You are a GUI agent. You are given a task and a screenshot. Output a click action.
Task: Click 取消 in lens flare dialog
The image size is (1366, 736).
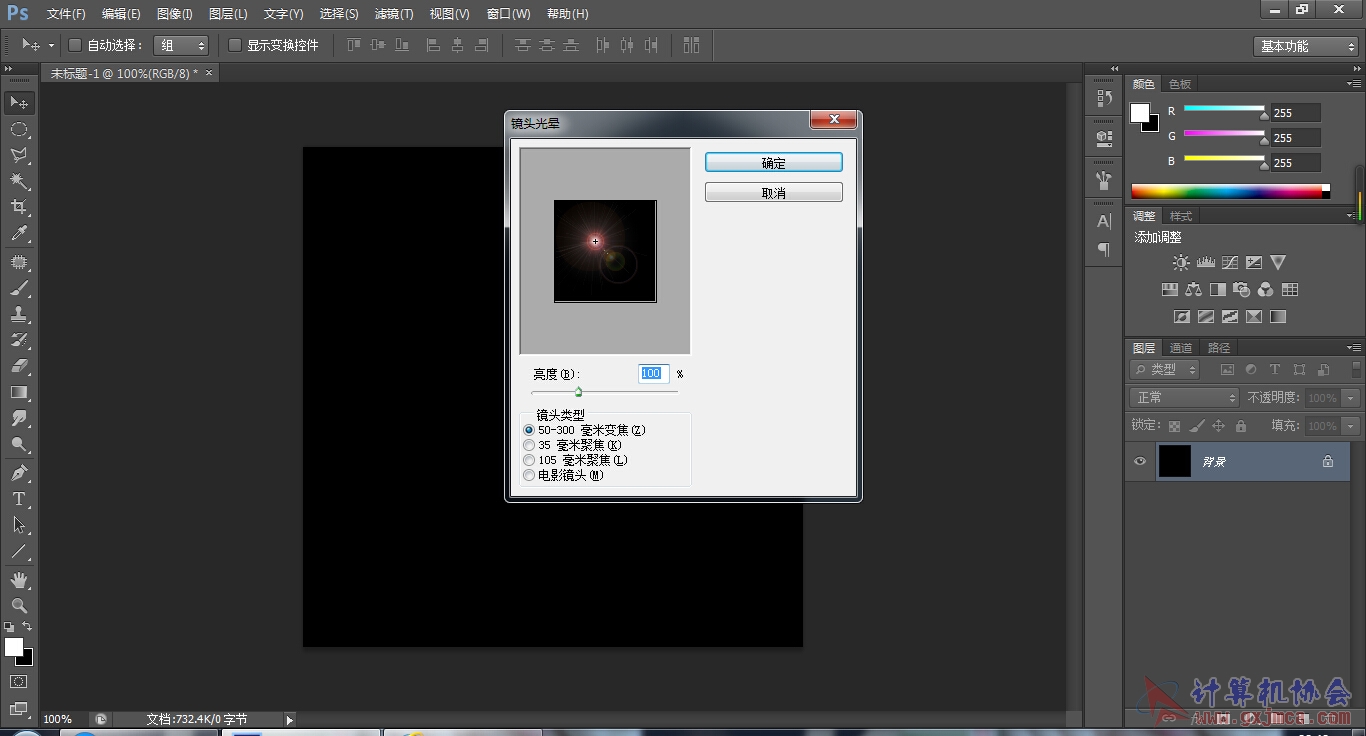[x=773, y=193]
